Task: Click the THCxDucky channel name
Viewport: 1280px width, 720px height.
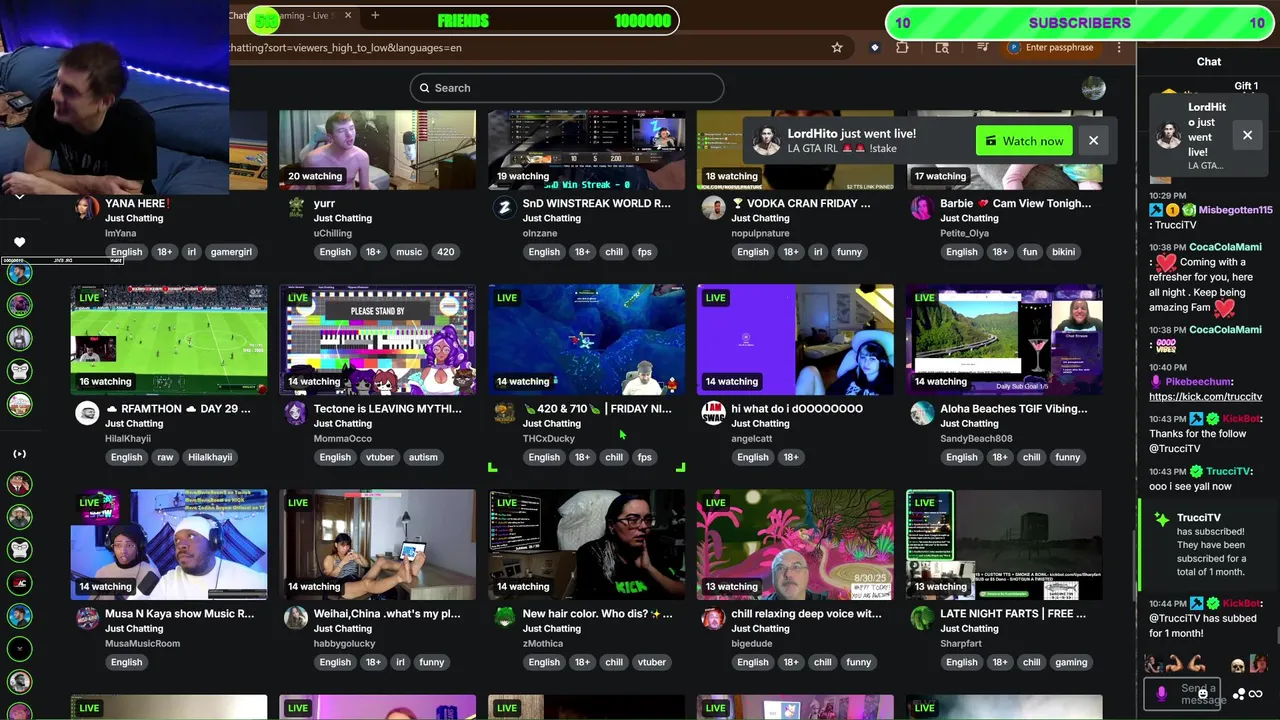Action: coord(548,438)
